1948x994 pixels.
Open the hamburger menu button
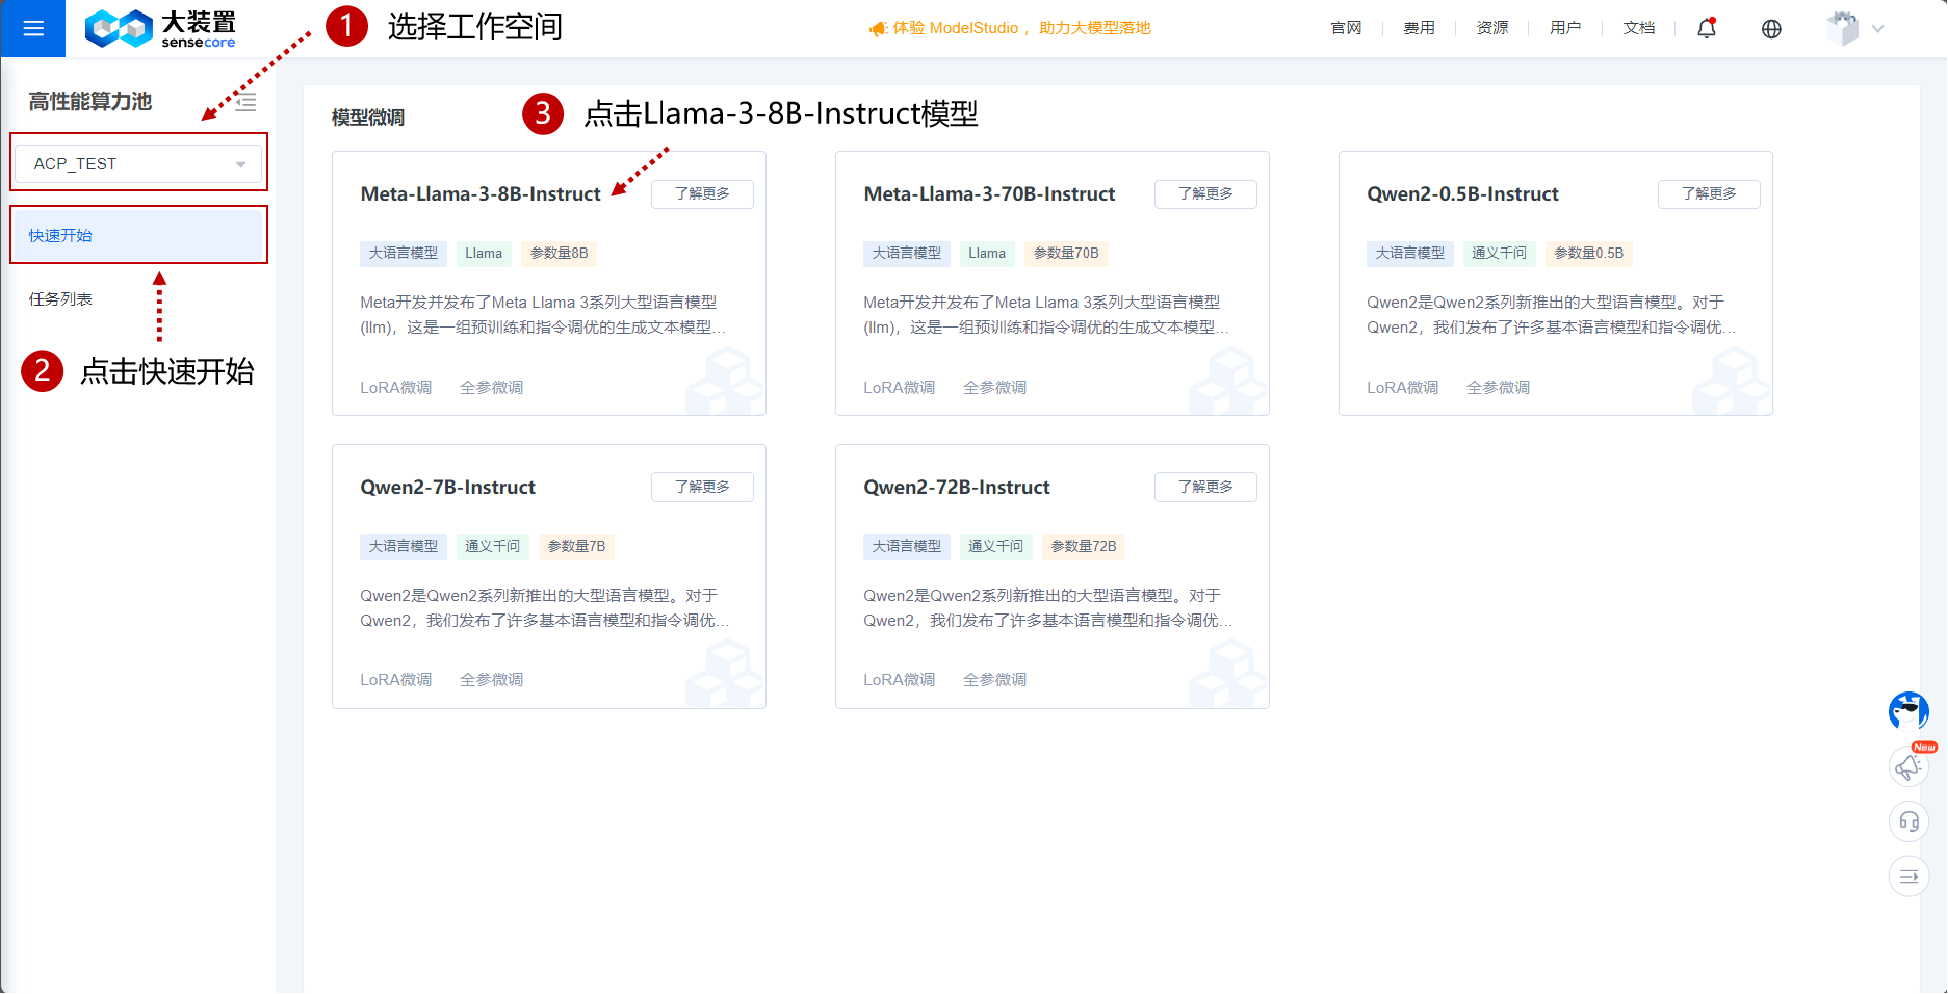pos(33,28)
